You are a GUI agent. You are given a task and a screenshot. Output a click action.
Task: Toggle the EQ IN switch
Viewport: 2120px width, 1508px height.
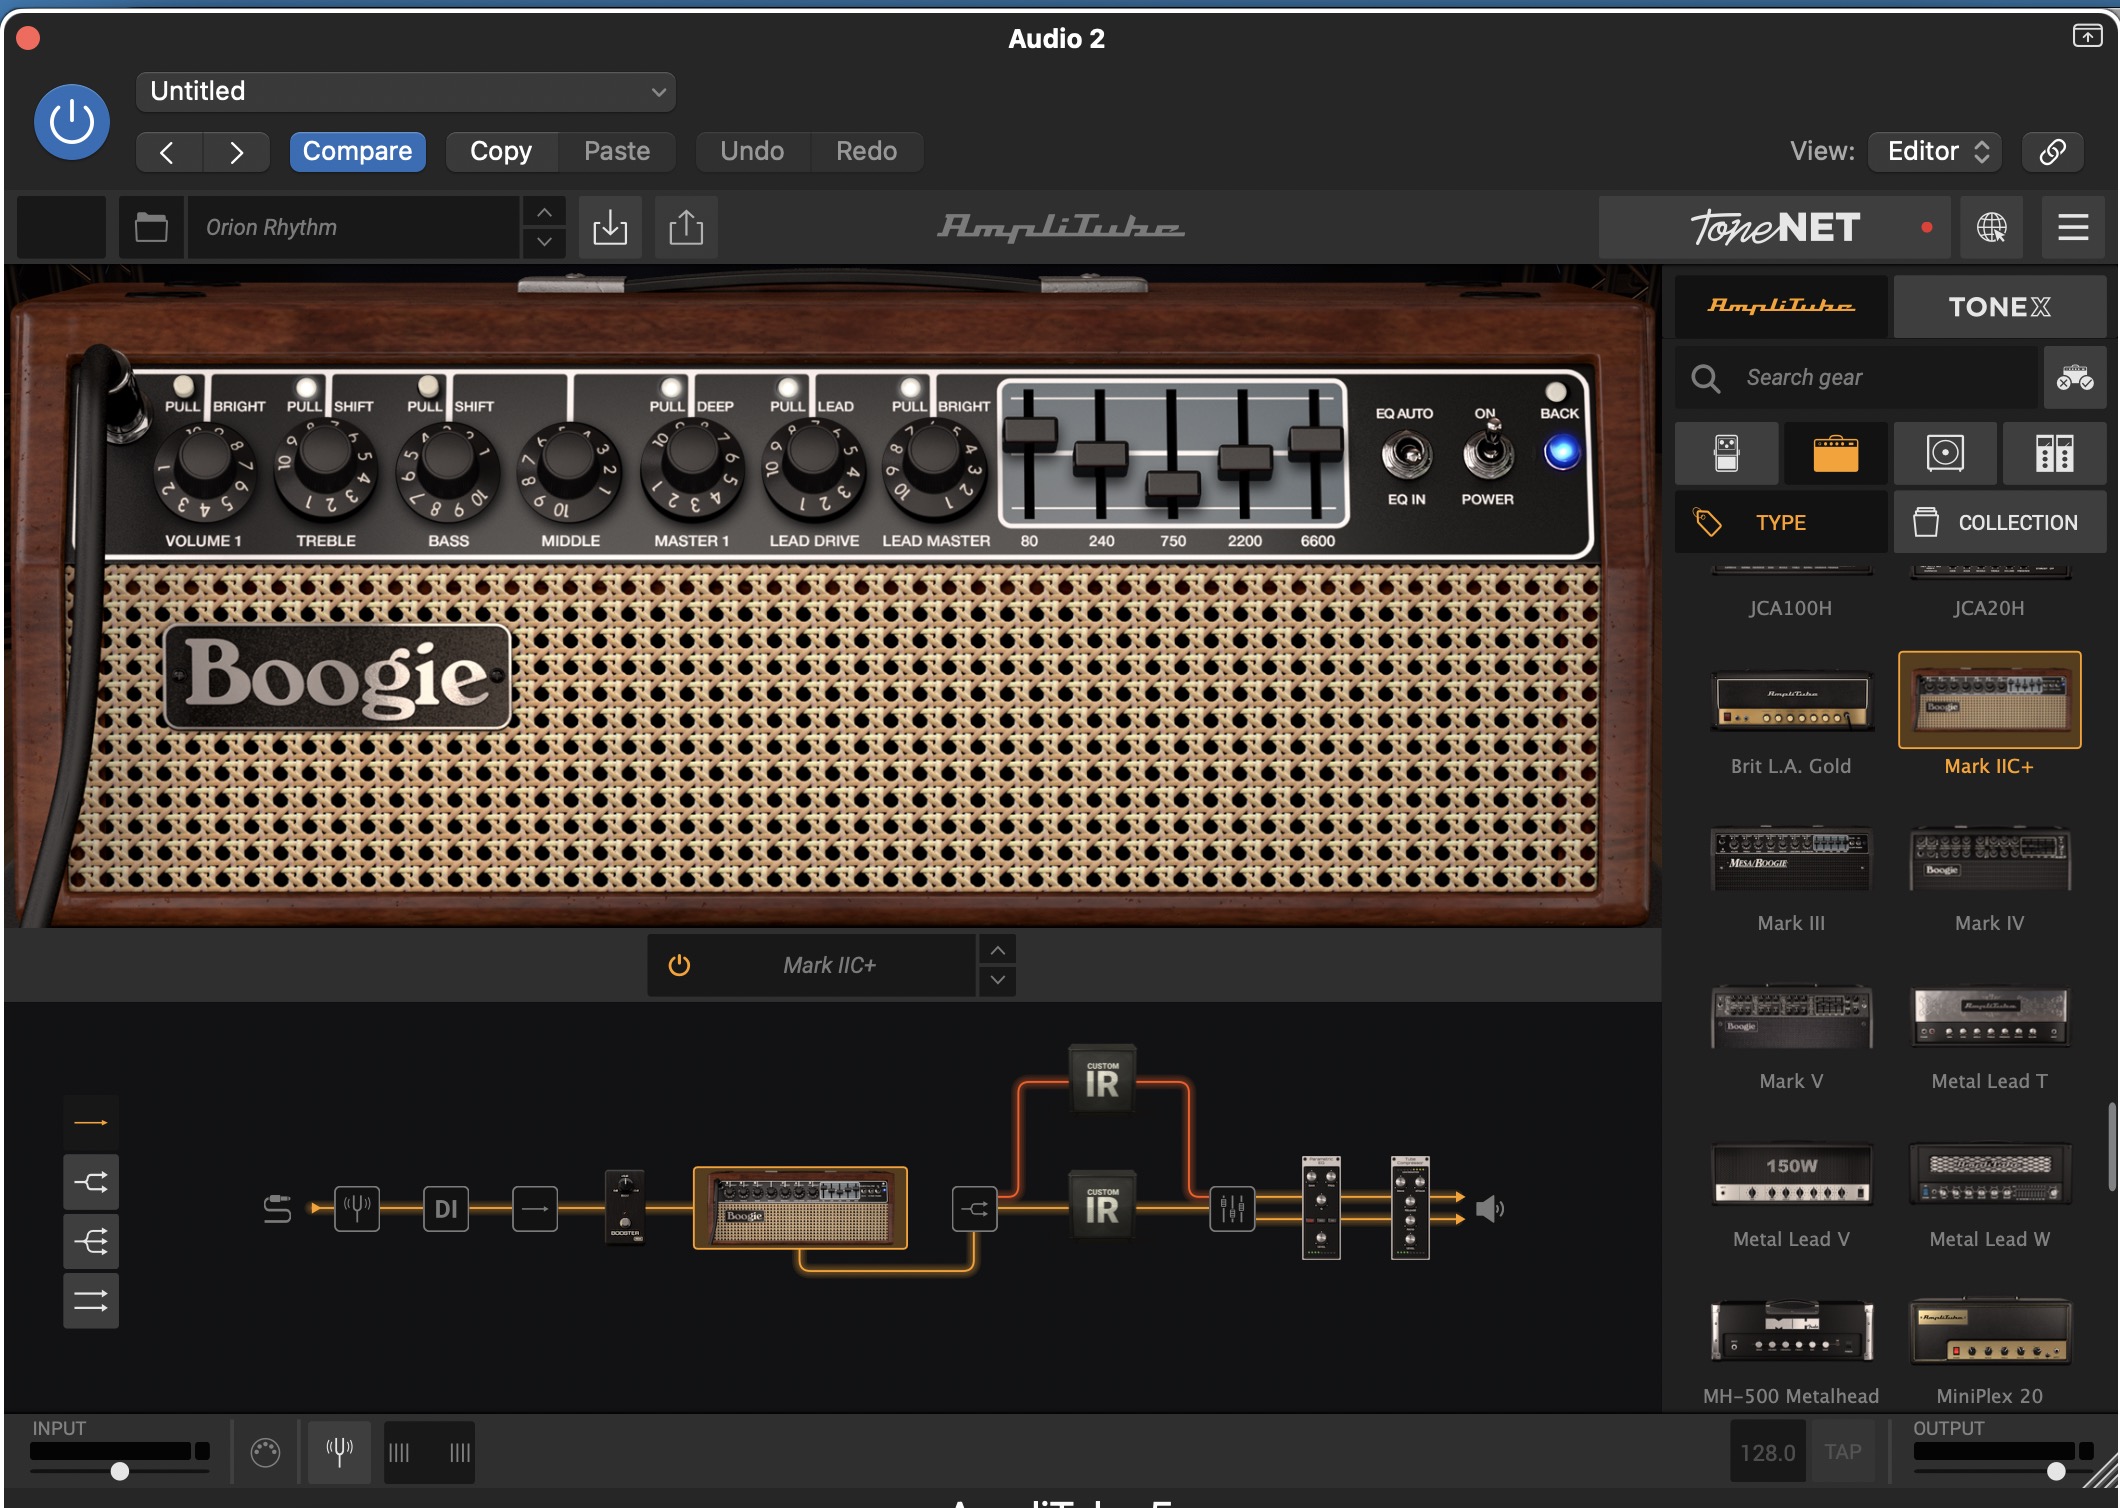(x=1406, y=455)
